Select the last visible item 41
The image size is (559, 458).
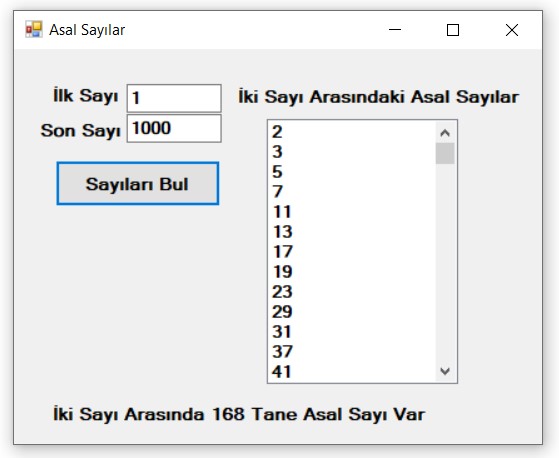point(352,372)
